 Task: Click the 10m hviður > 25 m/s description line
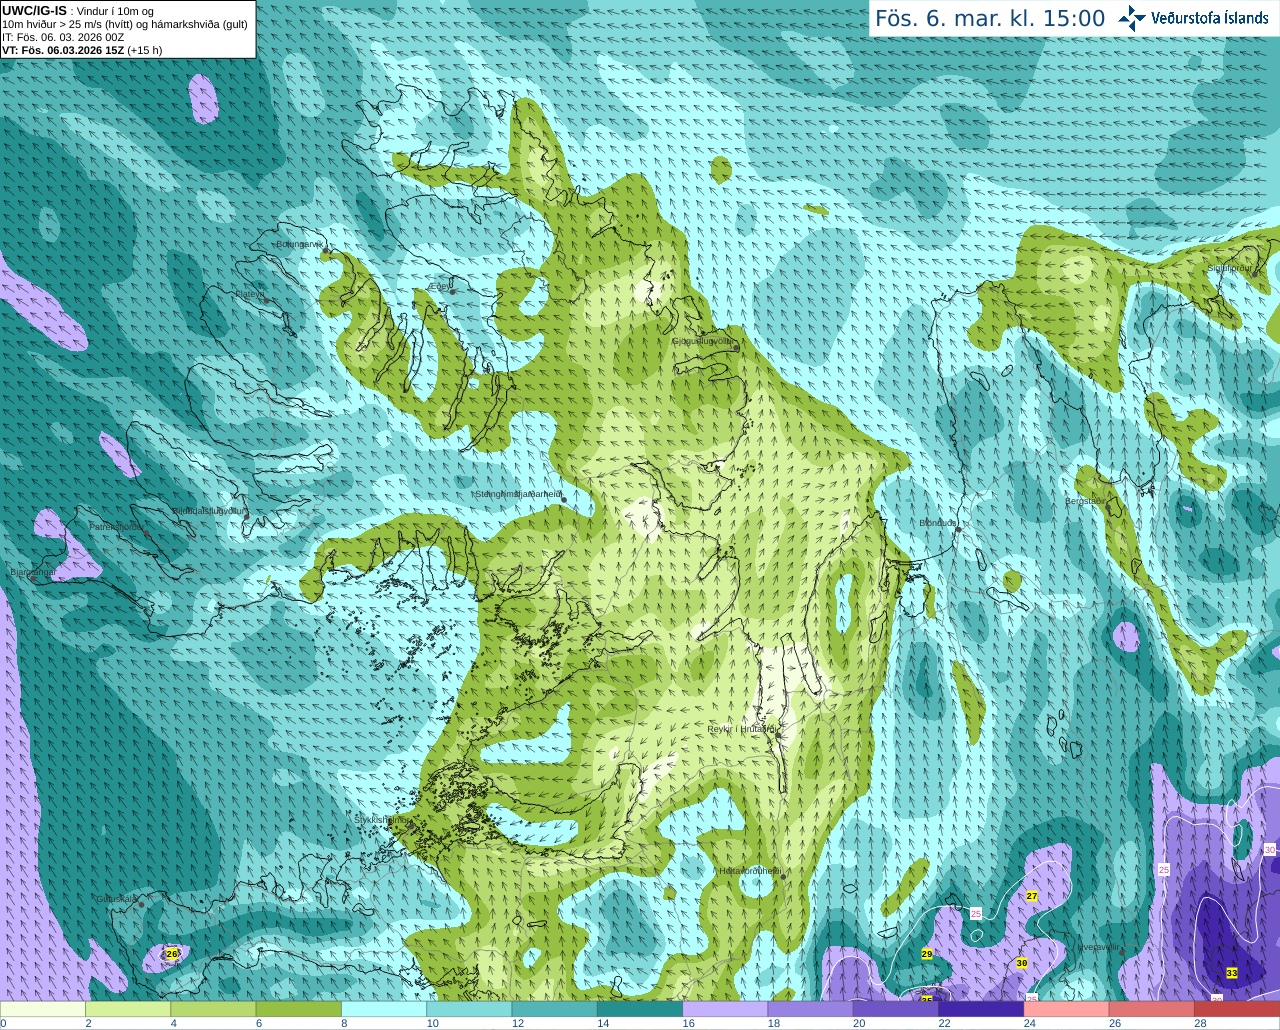click(125, 24)
